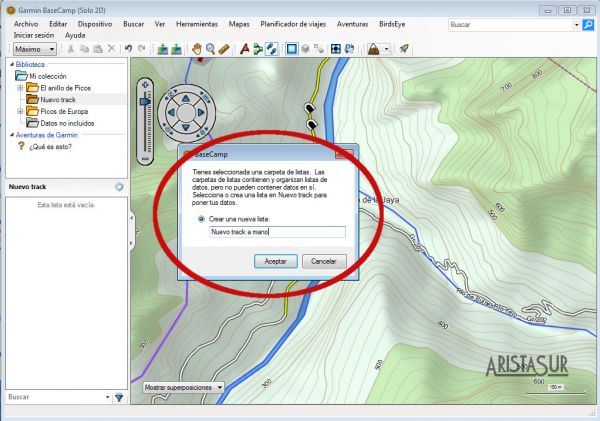
Task: Open the bottom Buscar field dropdown arrow
Action: coord(108,397)
